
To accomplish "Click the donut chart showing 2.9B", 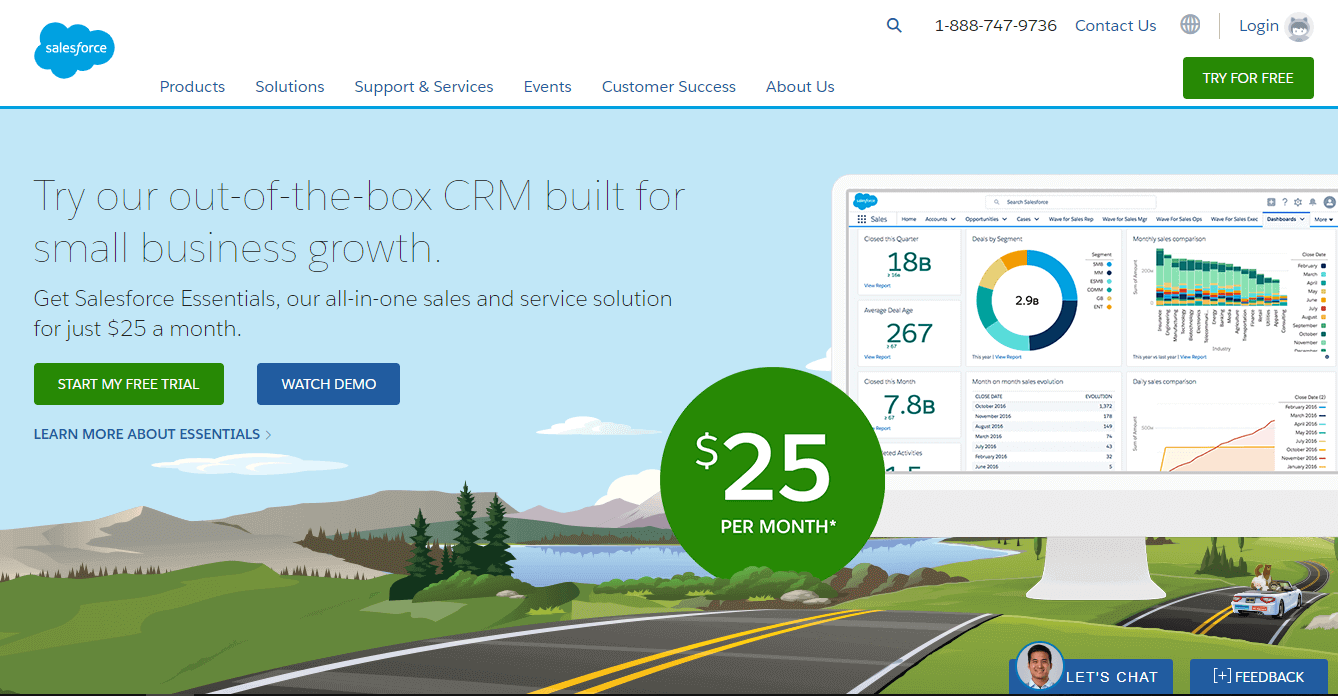I will point(1027,299).
